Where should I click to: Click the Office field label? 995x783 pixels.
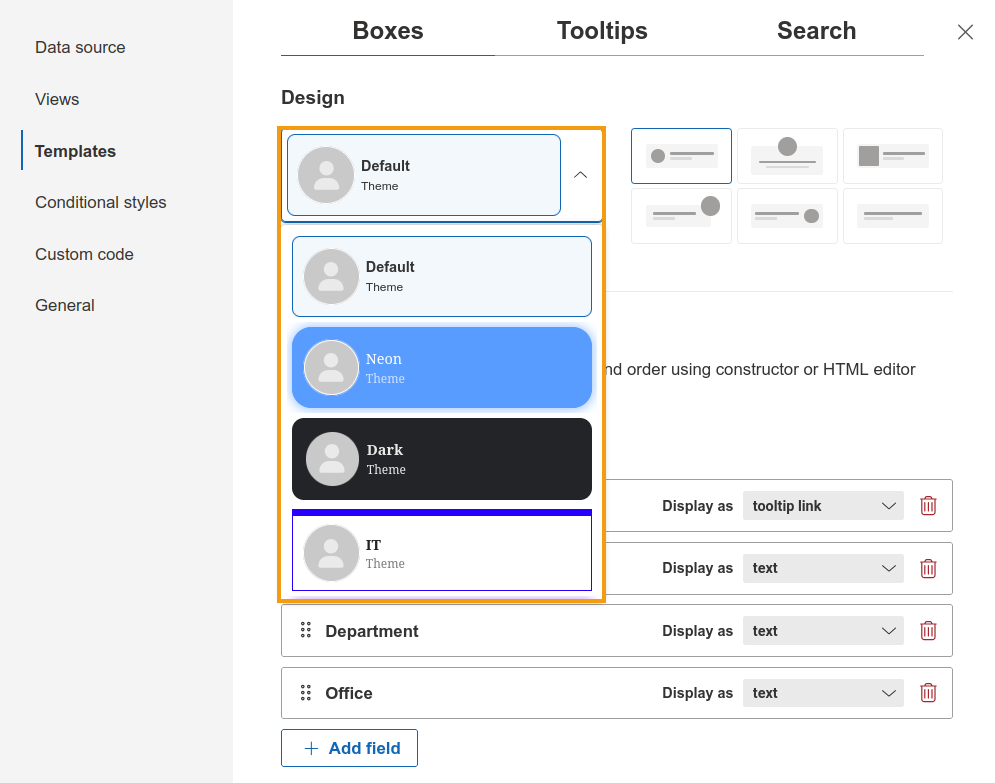(349, 693)
